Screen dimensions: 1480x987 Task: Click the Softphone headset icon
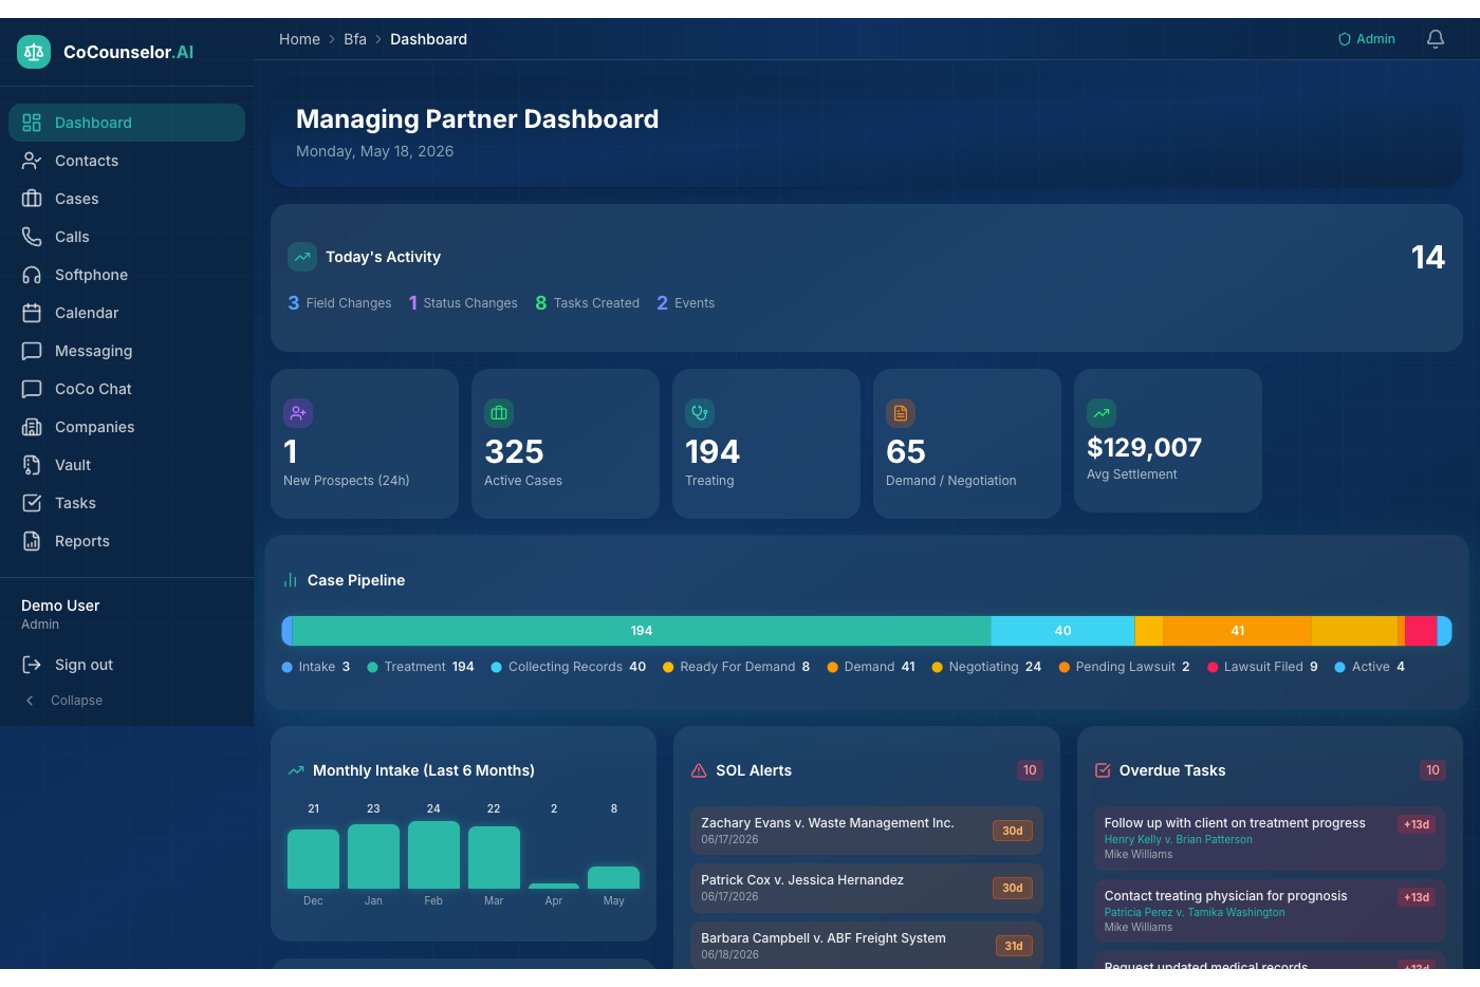[32, 275]
